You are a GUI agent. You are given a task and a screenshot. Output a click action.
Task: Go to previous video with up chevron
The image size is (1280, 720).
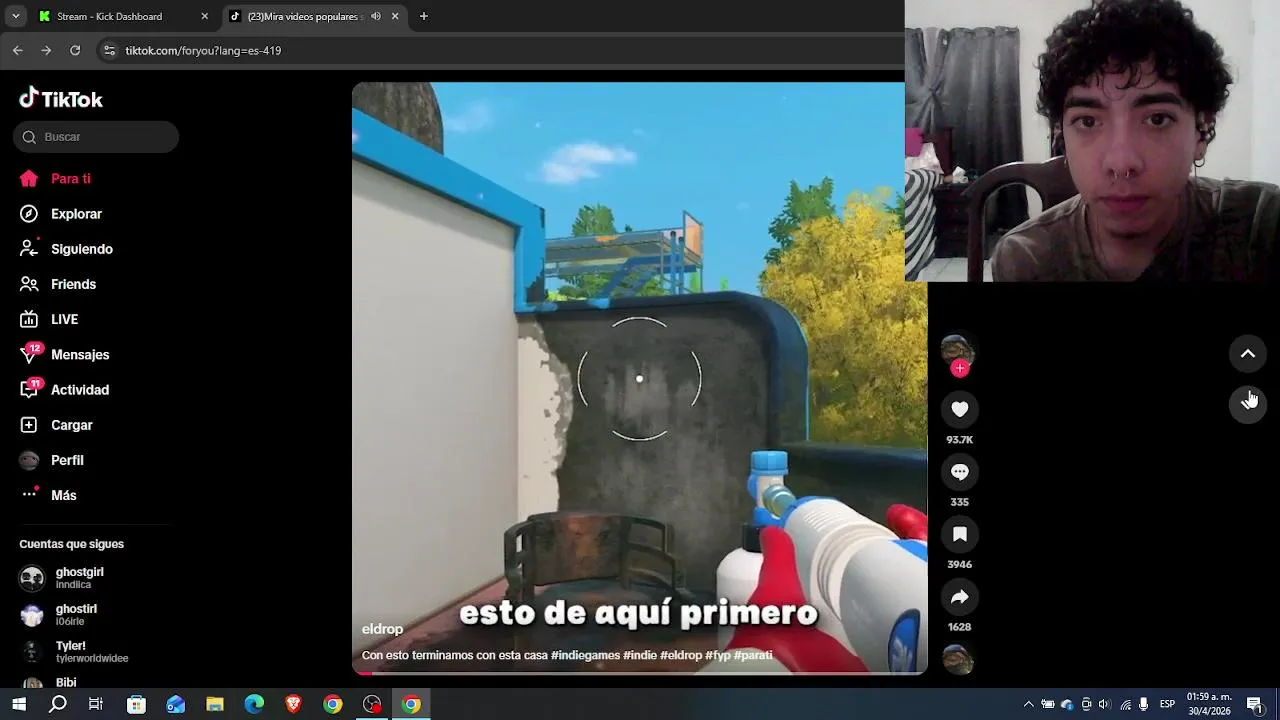1248,354
